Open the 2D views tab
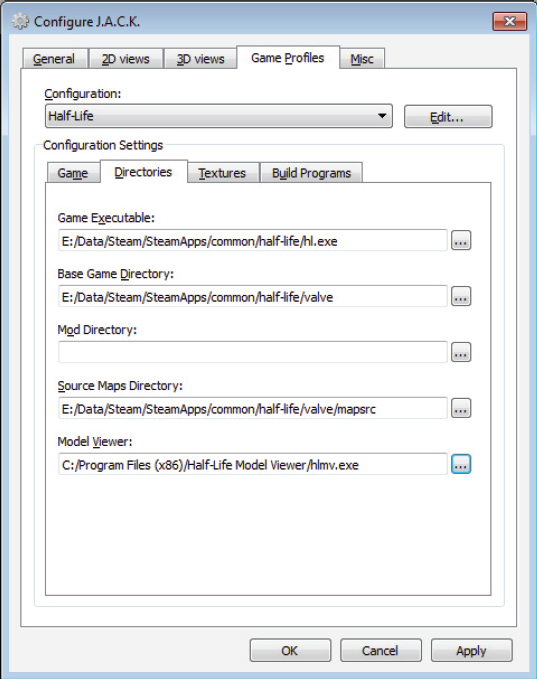The height and width of the screenshot is (679, 537). [x=126, y=59]
